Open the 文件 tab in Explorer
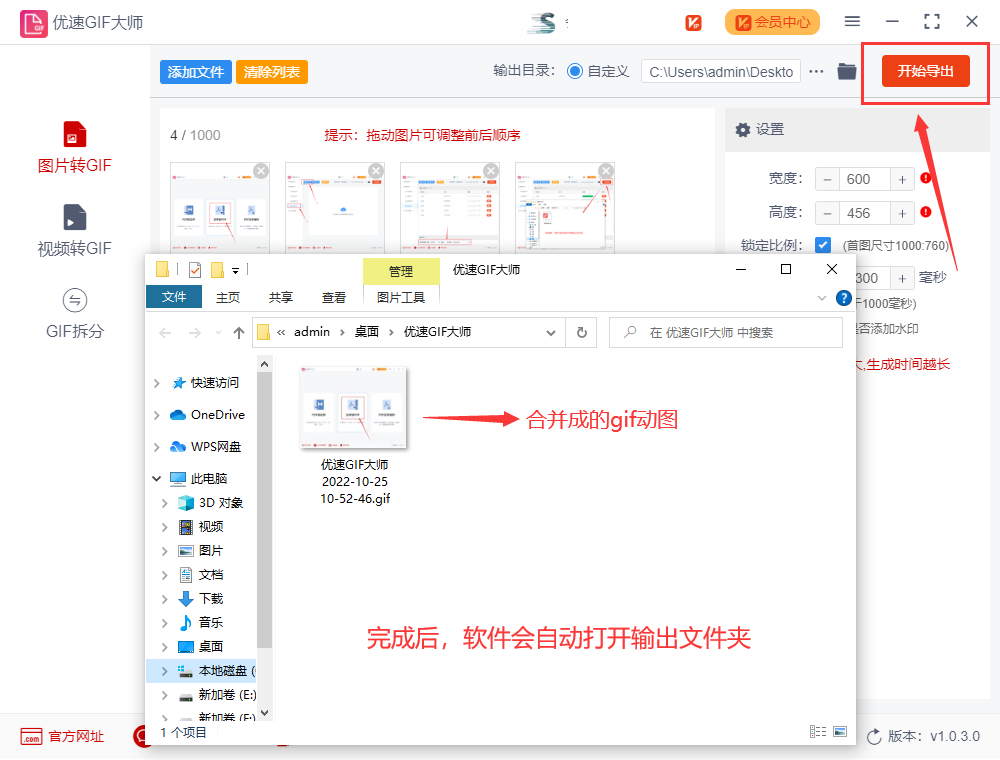 174,297
